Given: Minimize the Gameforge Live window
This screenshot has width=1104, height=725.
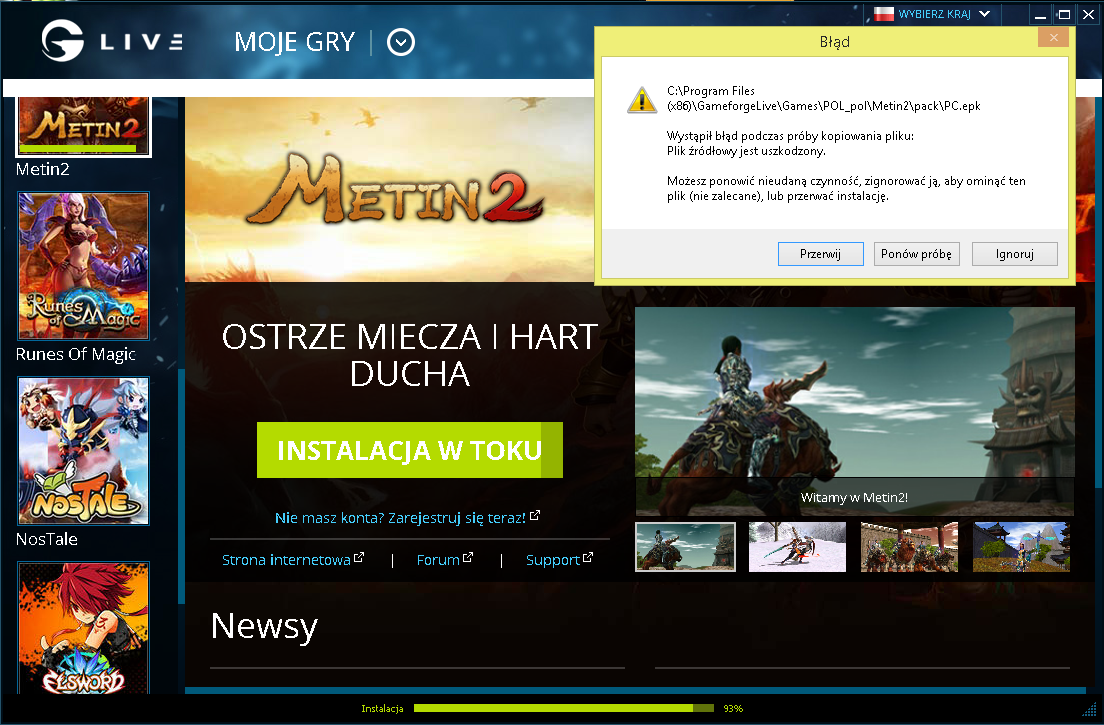Looking at the screenshot, I should (x=1040, y=14).
